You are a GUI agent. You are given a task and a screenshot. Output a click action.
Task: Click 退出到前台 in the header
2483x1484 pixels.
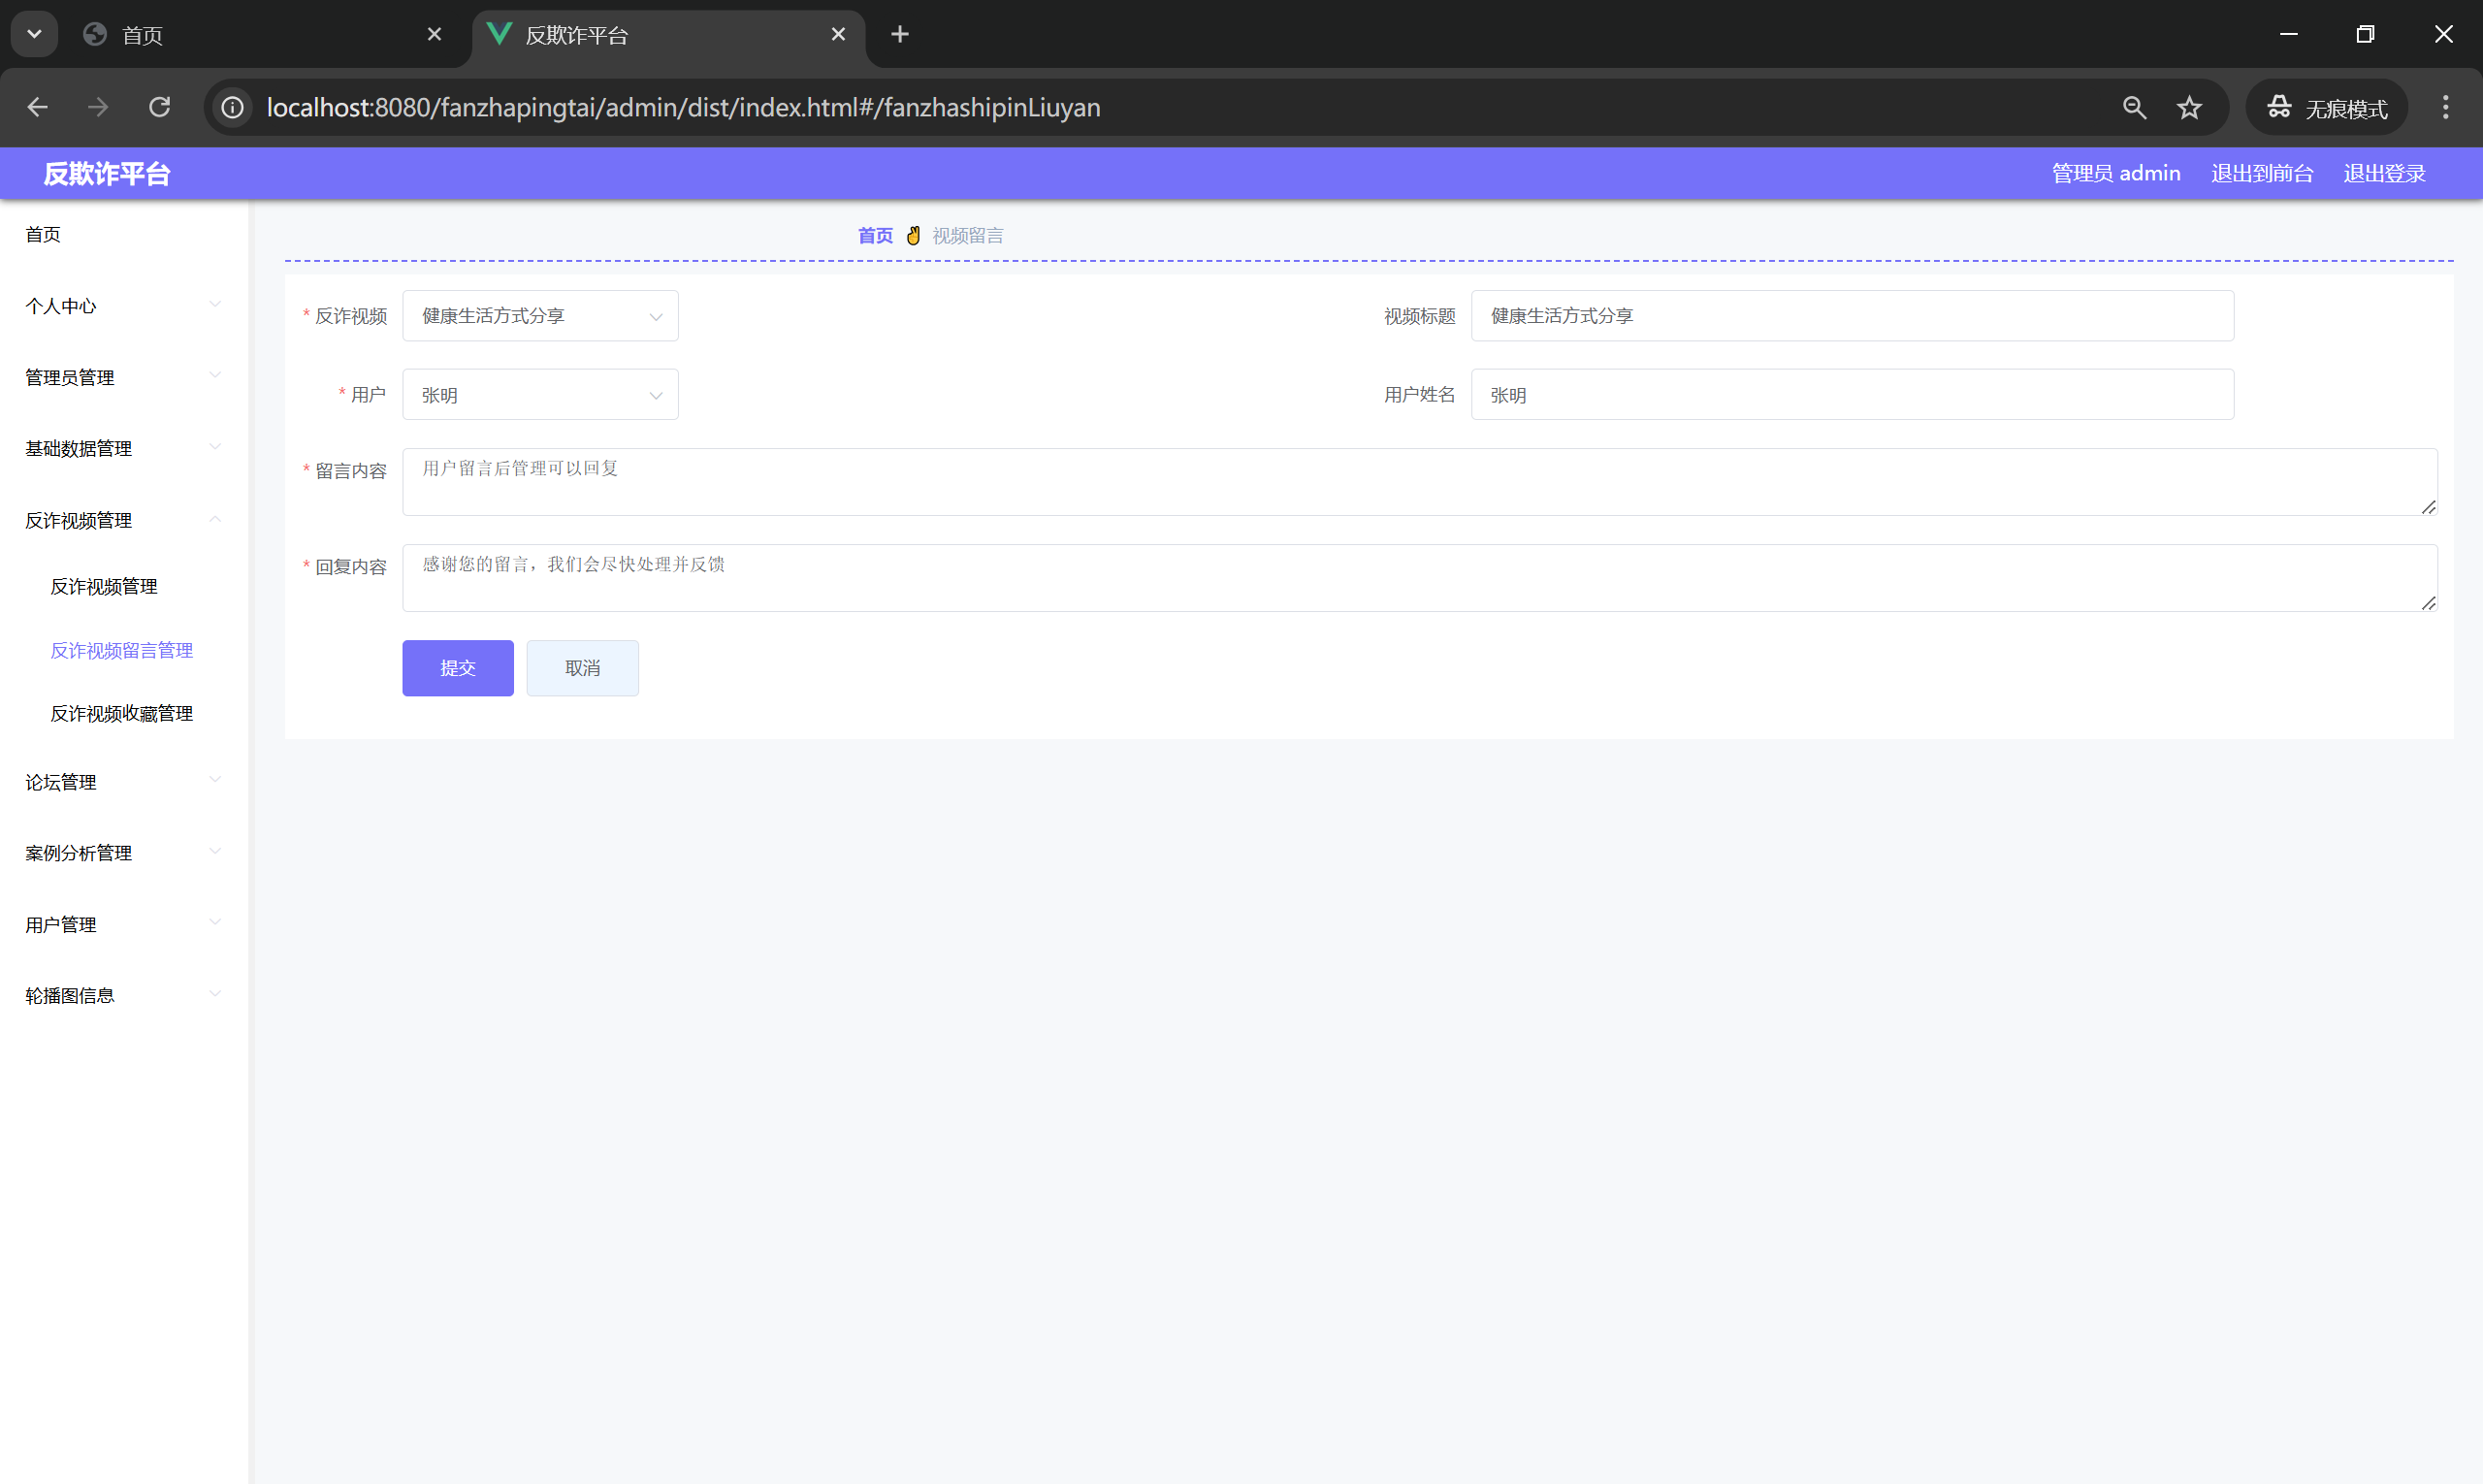[2262, 173]
